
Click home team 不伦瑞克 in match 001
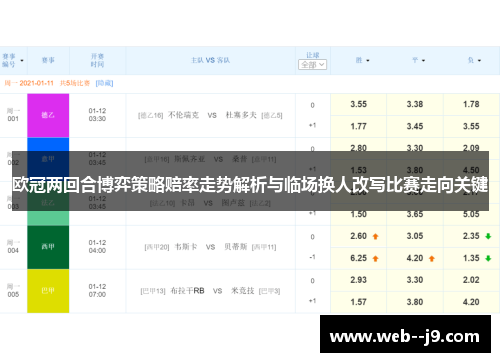coord(183,115)
